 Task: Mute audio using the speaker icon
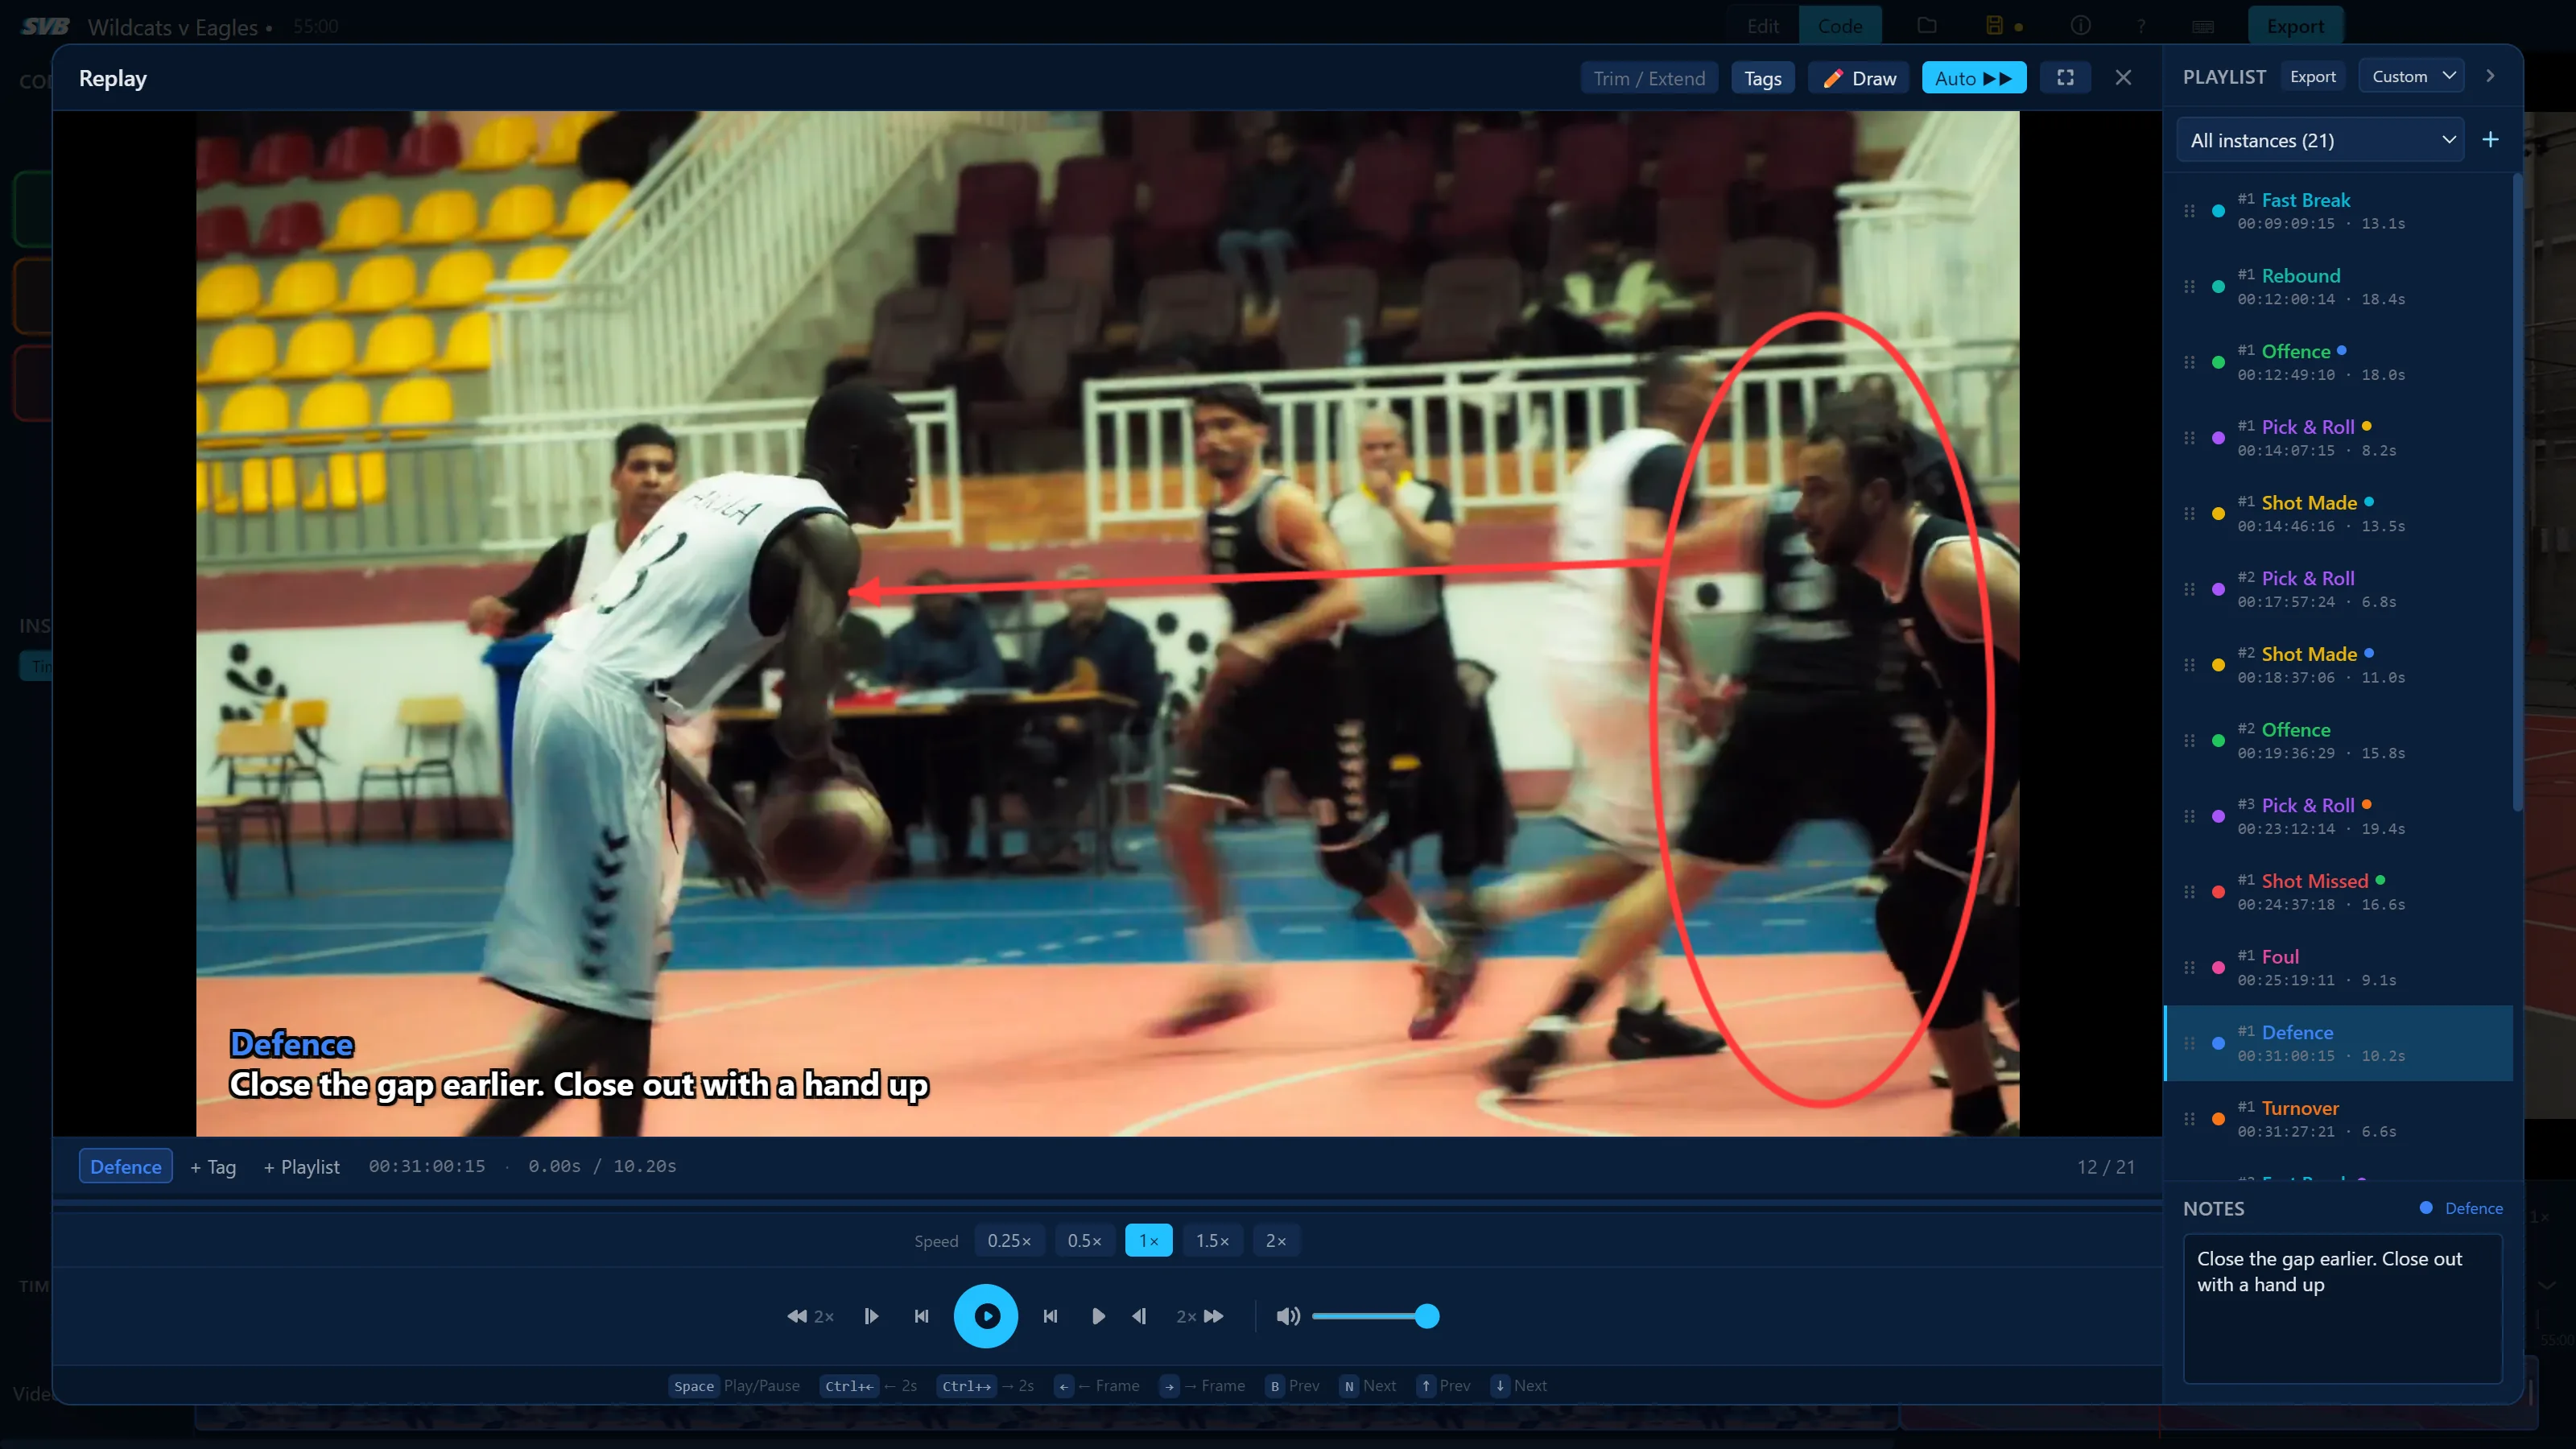pos(1288,1316)
